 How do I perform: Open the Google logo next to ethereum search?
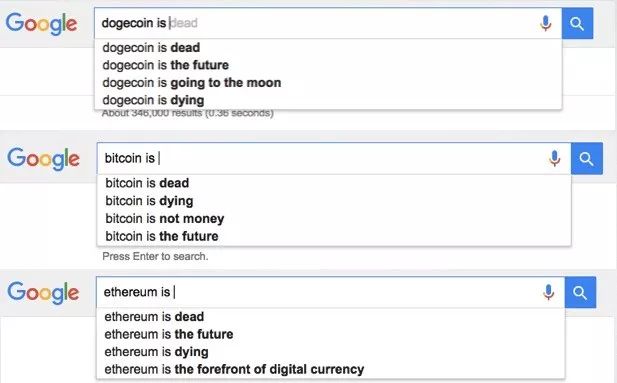[x=43, y=292]
